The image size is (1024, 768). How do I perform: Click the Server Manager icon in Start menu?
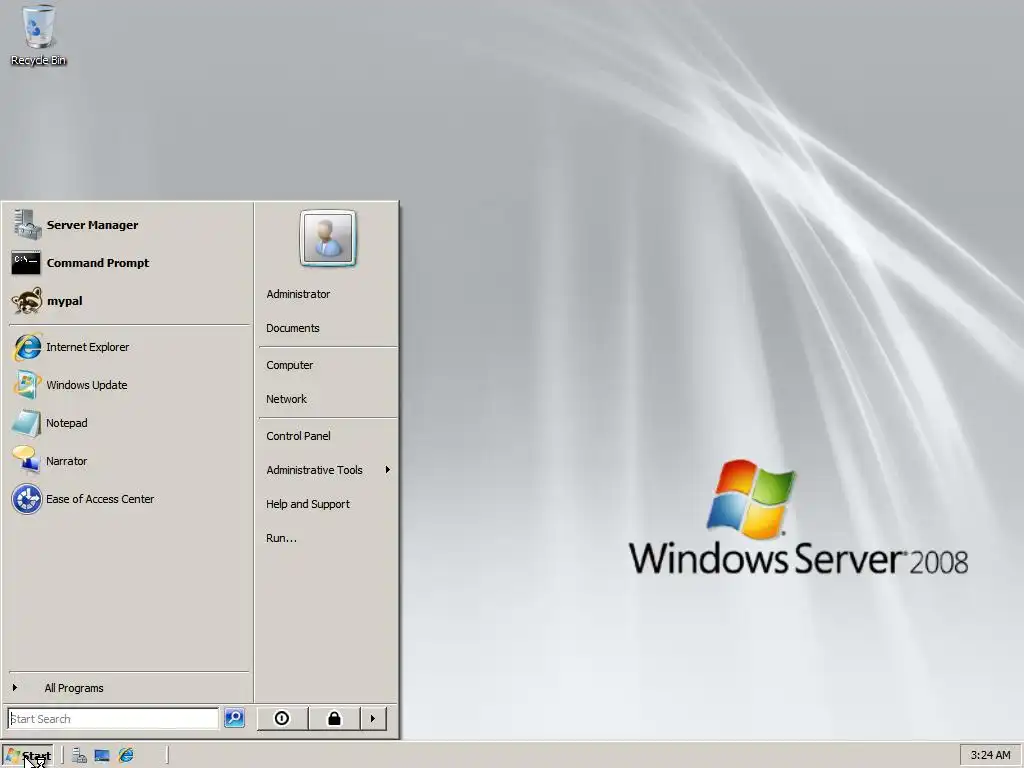[x=27, y=225]
